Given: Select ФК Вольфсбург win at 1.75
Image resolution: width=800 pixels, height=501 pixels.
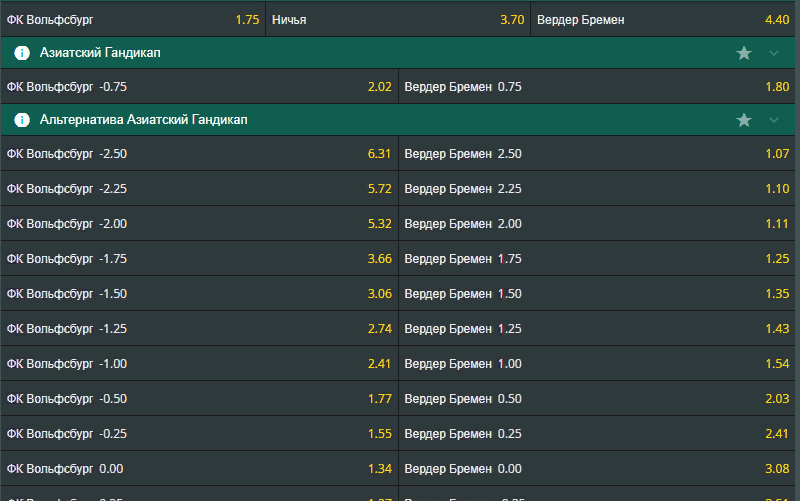Looking at the screenshot, I should (x=133, y=19).
